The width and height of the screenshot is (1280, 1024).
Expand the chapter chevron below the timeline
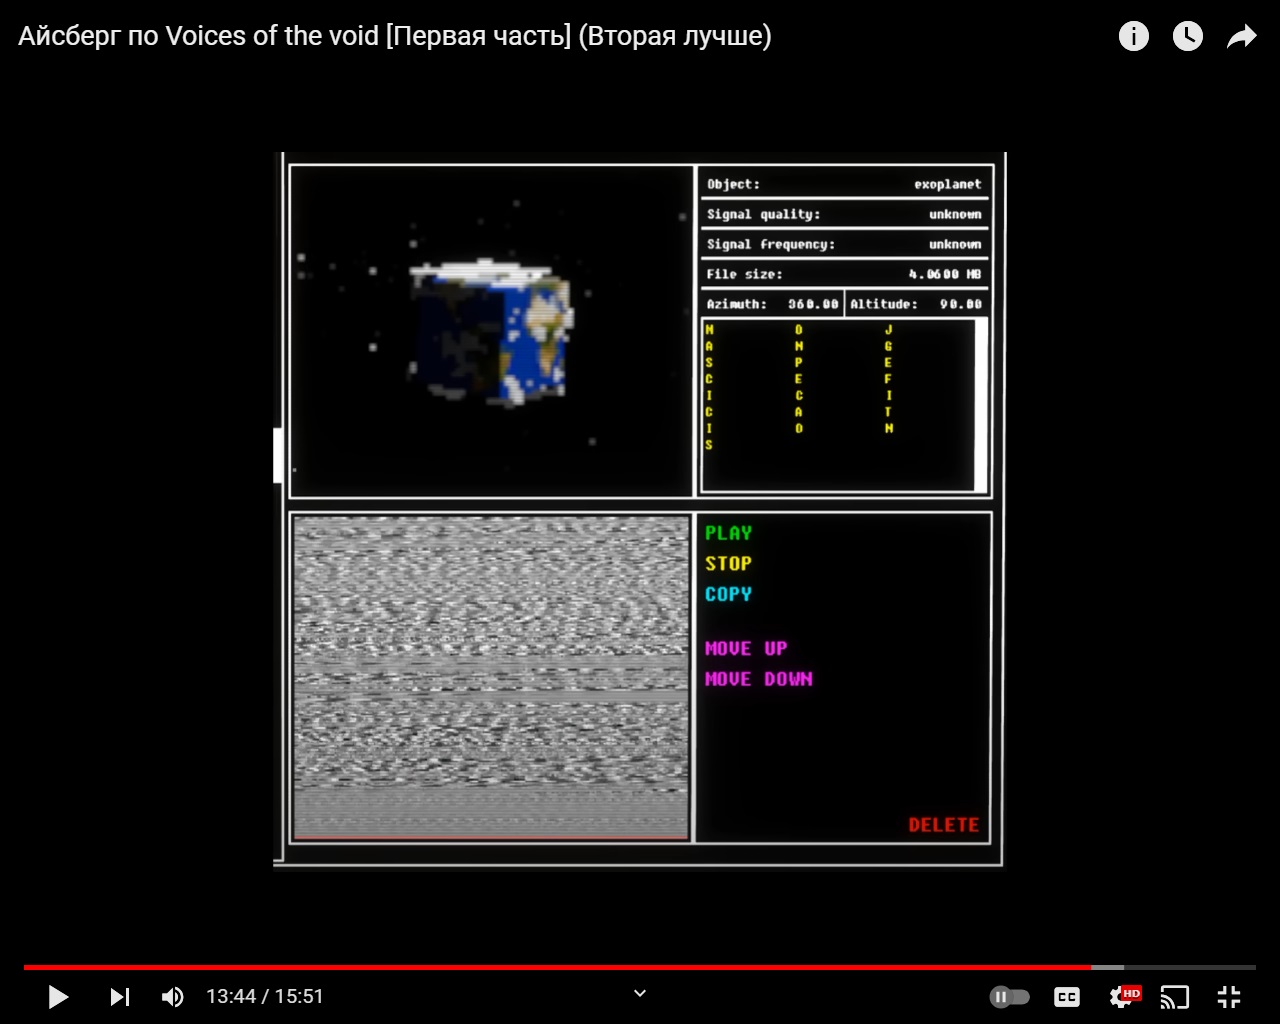click(640, 993)
